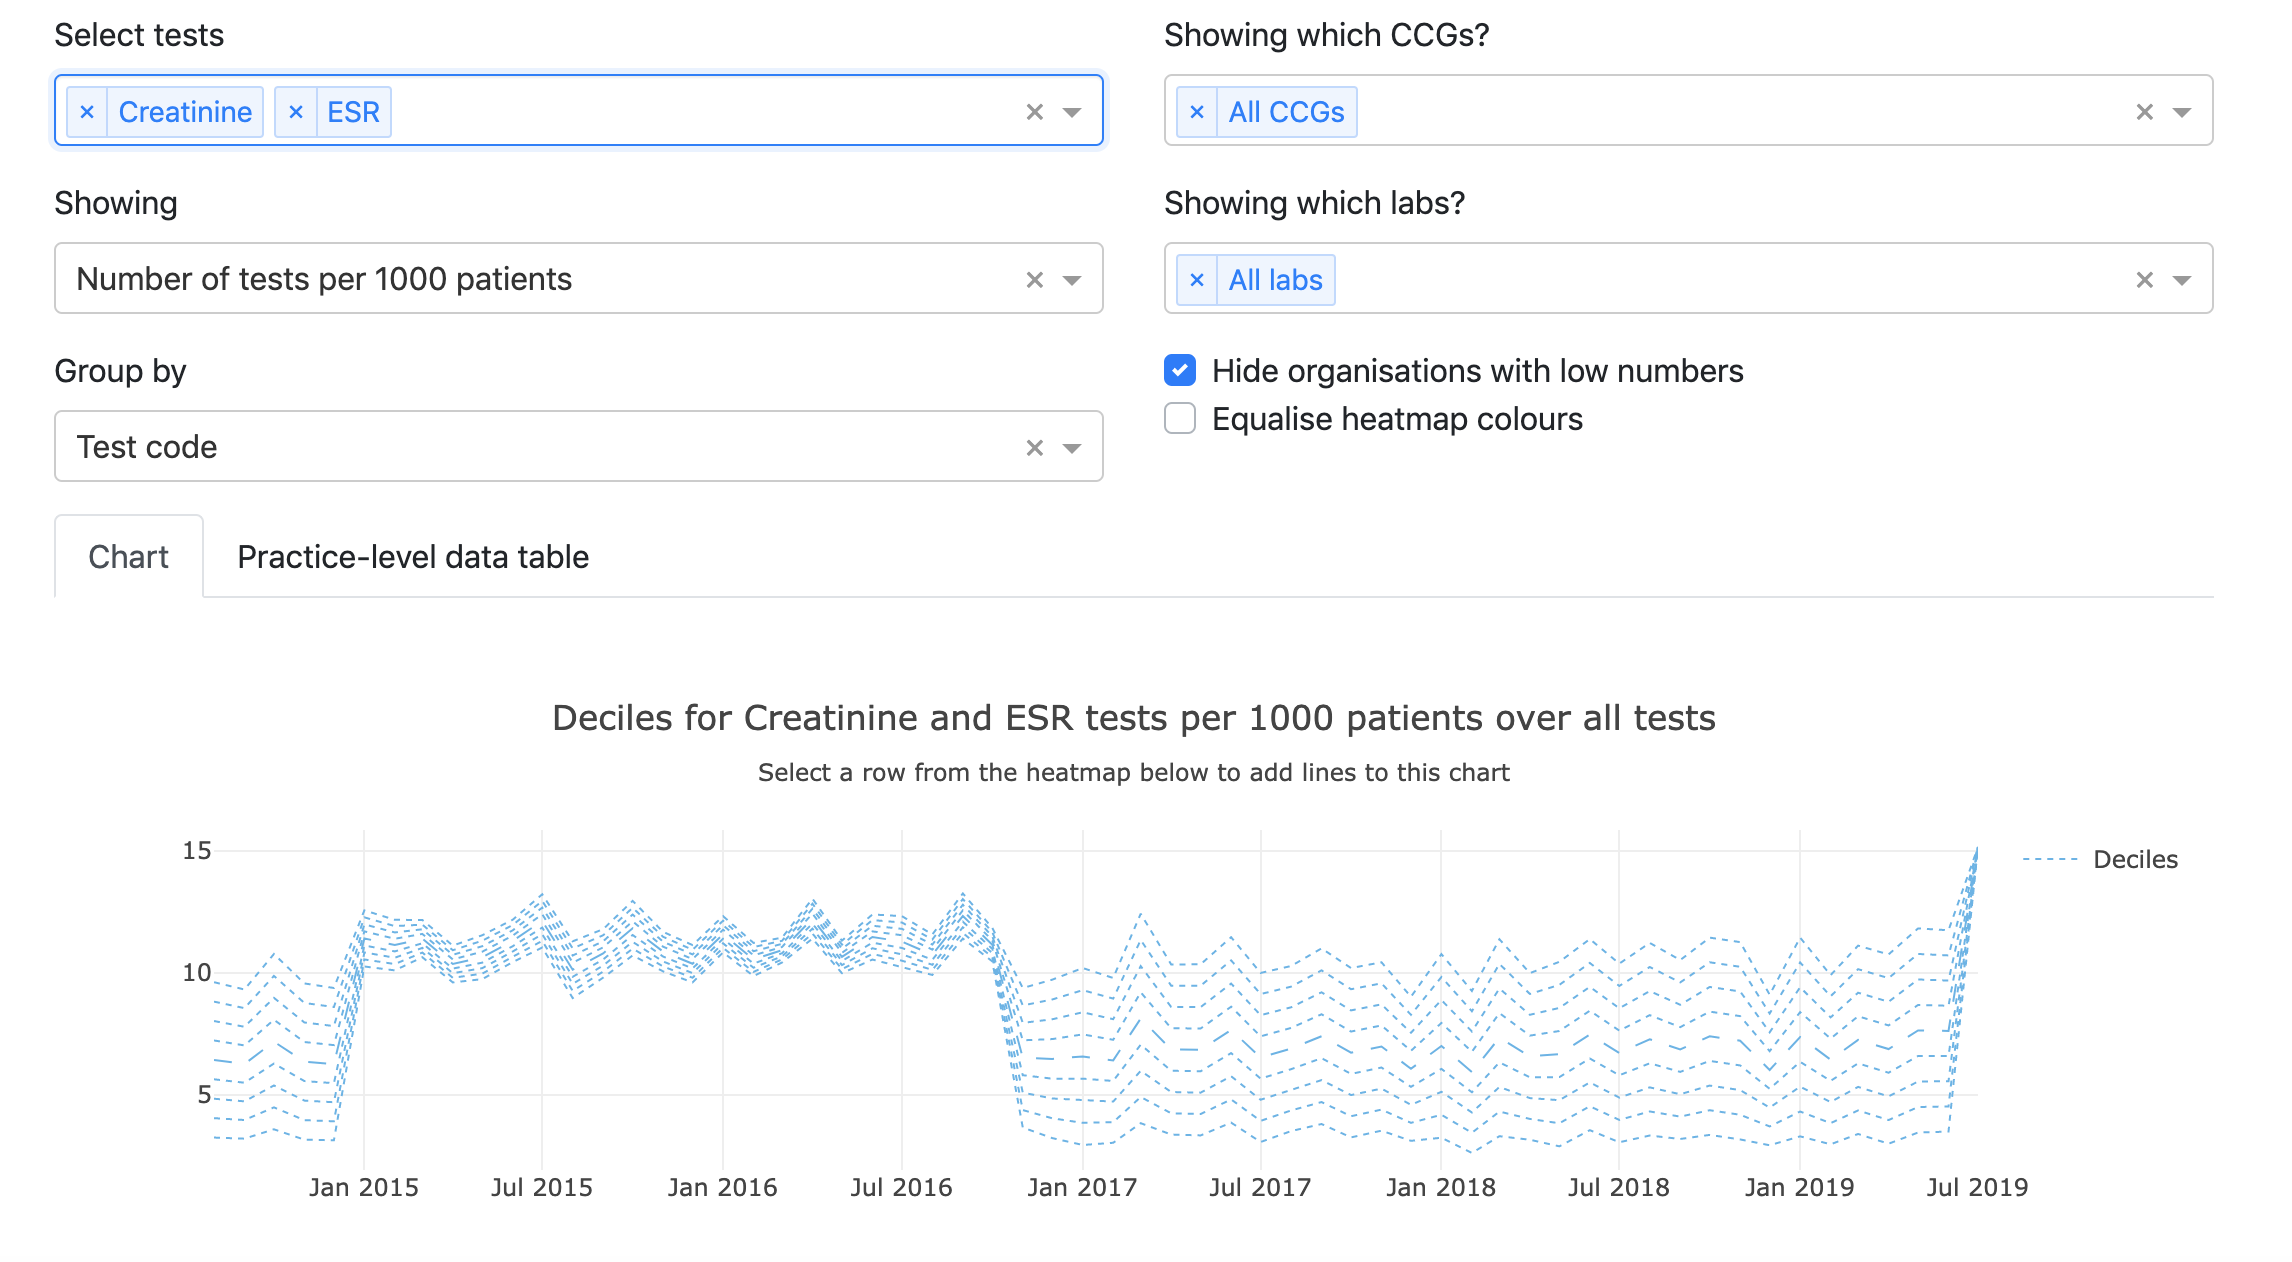2292x1262 pixels.
Task: Uncheck Hide organisations with low numbers
Action: [1180, 371]
